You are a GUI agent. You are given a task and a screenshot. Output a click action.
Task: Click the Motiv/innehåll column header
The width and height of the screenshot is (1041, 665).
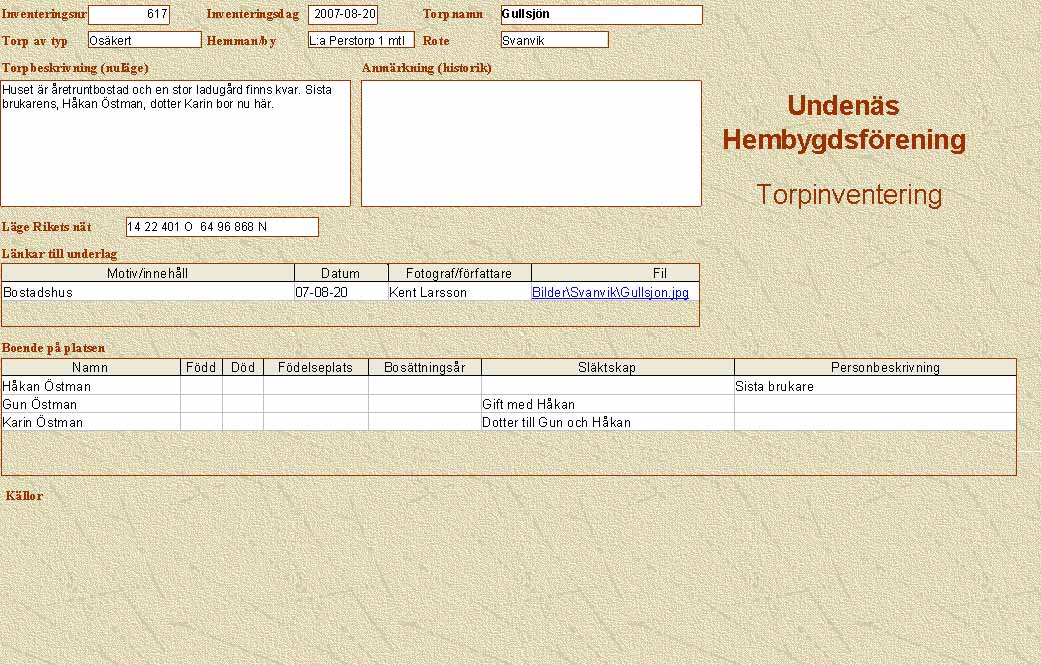point(148,273)
